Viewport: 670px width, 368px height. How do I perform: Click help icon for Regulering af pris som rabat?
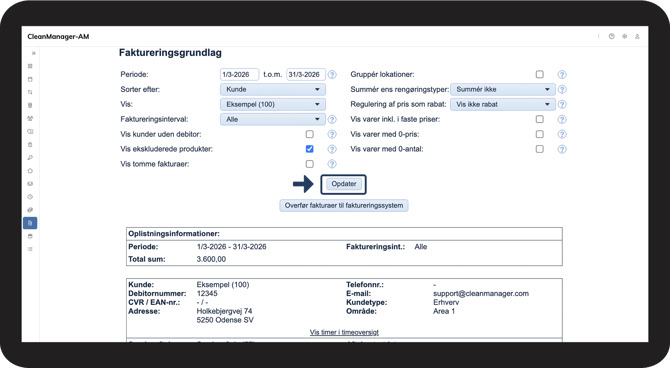[562, 104]
